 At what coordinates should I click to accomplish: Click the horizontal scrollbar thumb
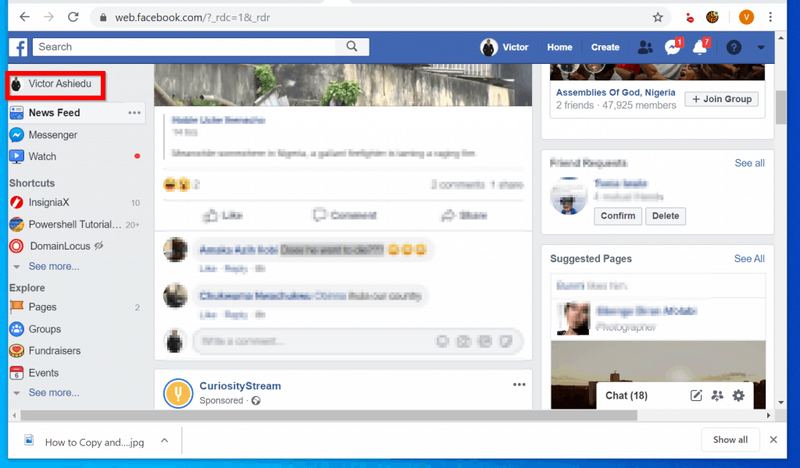point(329,416)
